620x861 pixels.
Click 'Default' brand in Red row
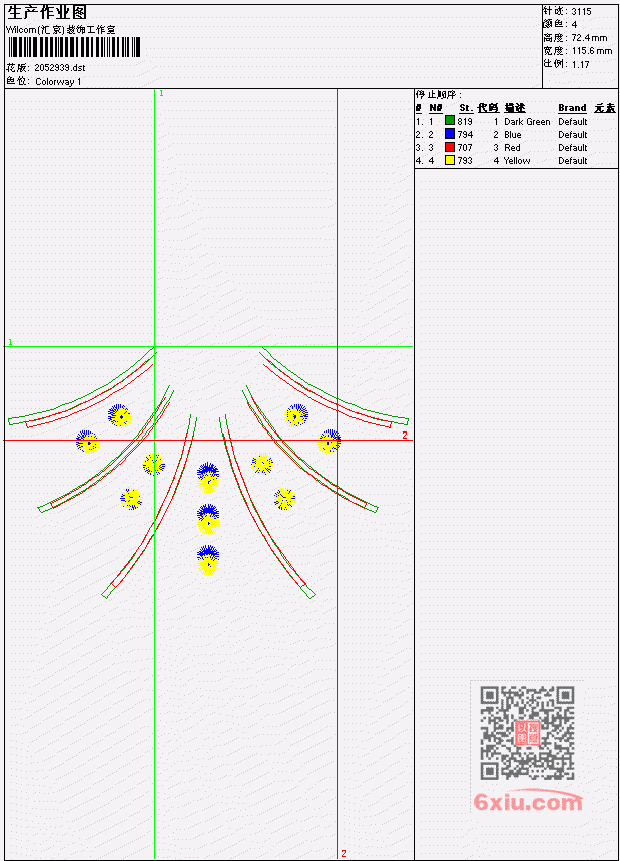(x=573, y=148)
